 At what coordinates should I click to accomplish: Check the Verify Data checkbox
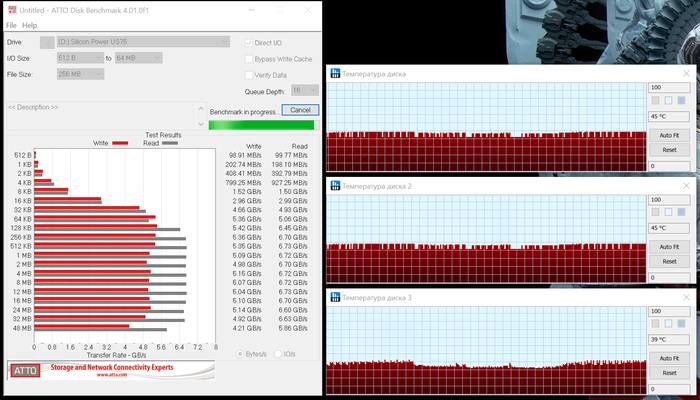249,75
